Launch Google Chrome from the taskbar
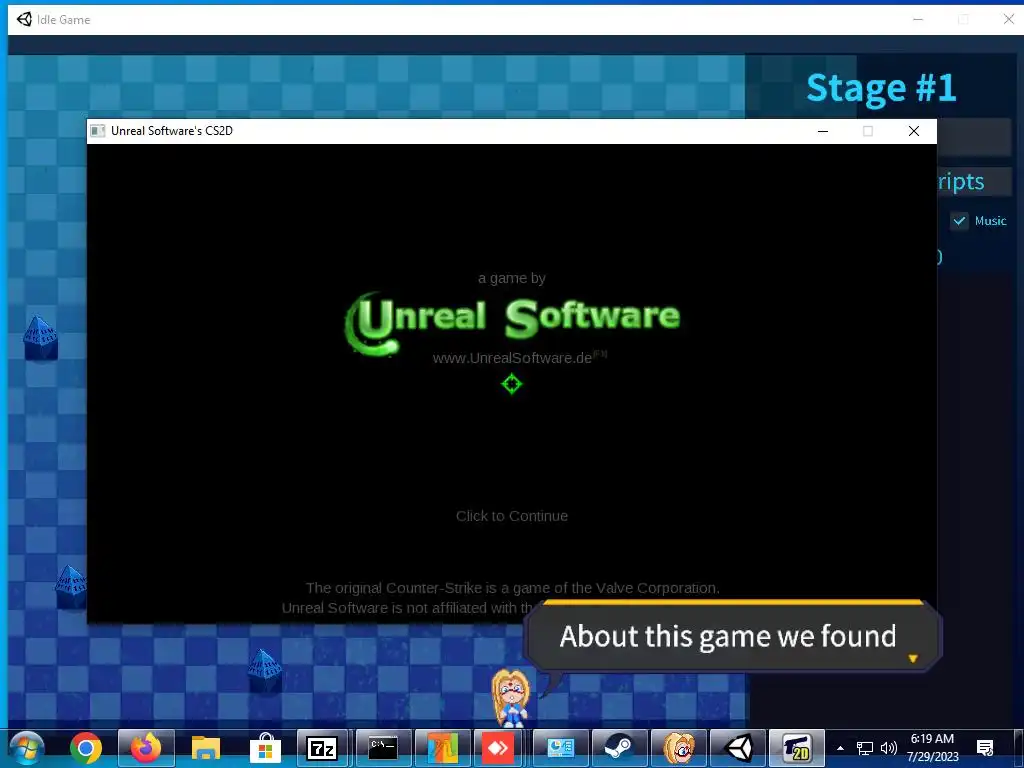 pos(86,748)
